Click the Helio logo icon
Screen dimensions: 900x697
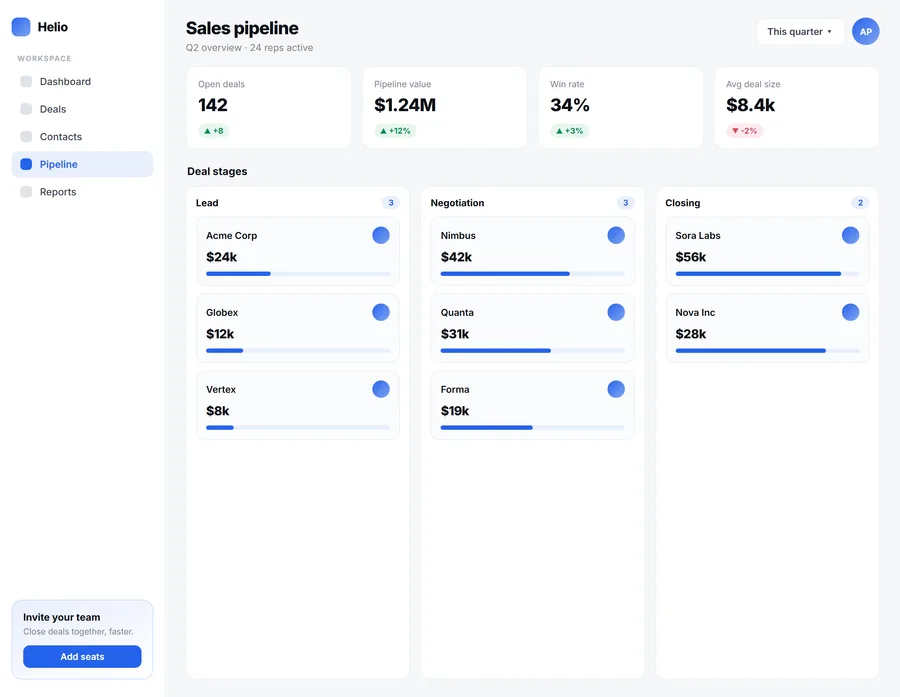[21, 27]
